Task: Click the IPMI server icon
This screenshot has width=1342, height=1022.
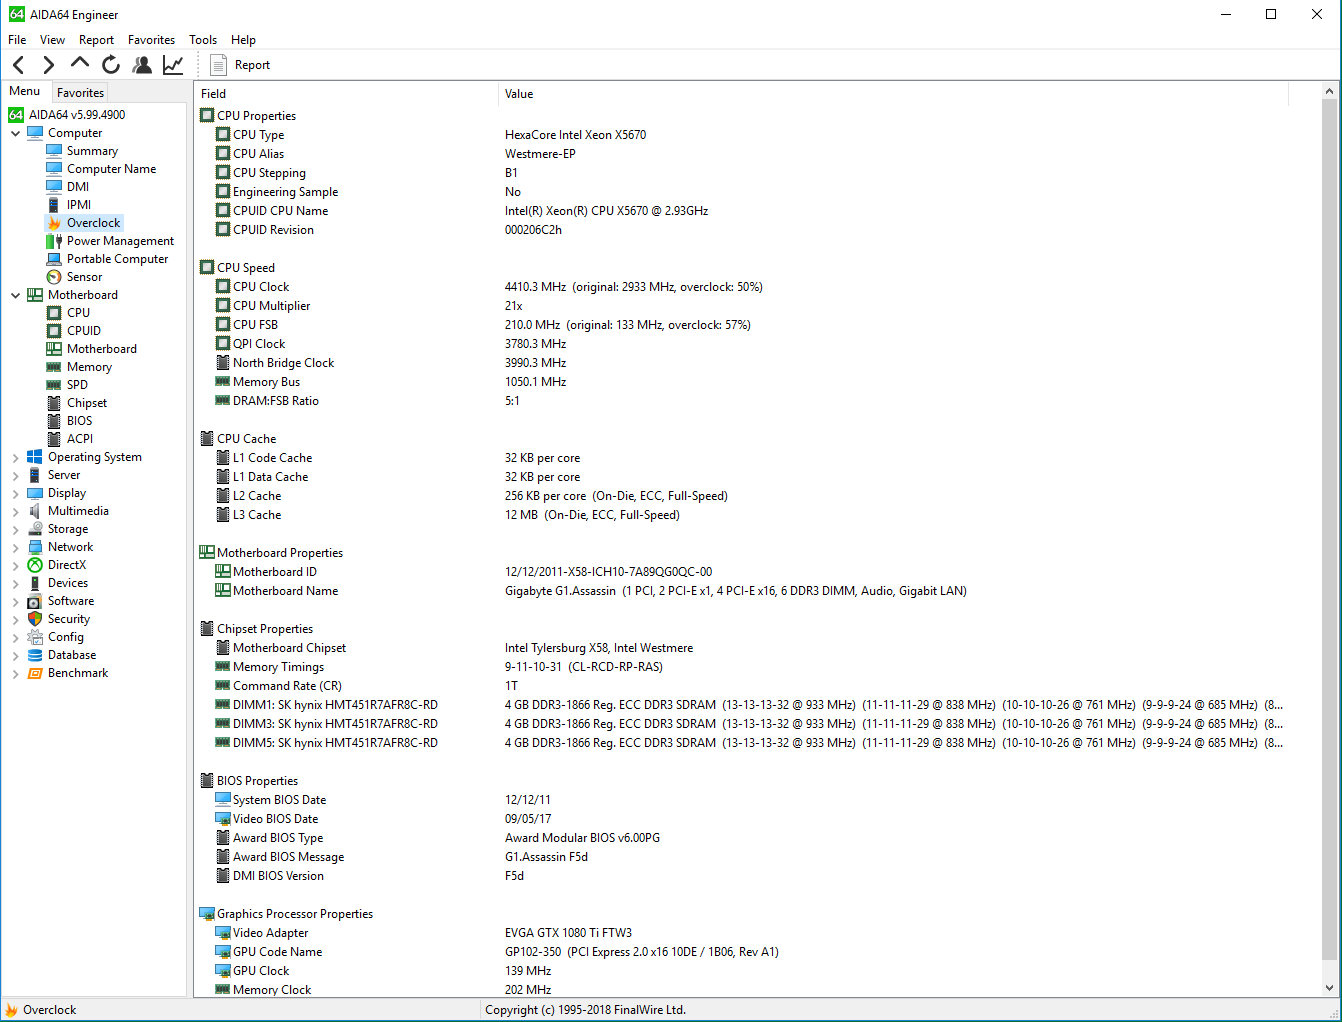Action: point(54,205)
